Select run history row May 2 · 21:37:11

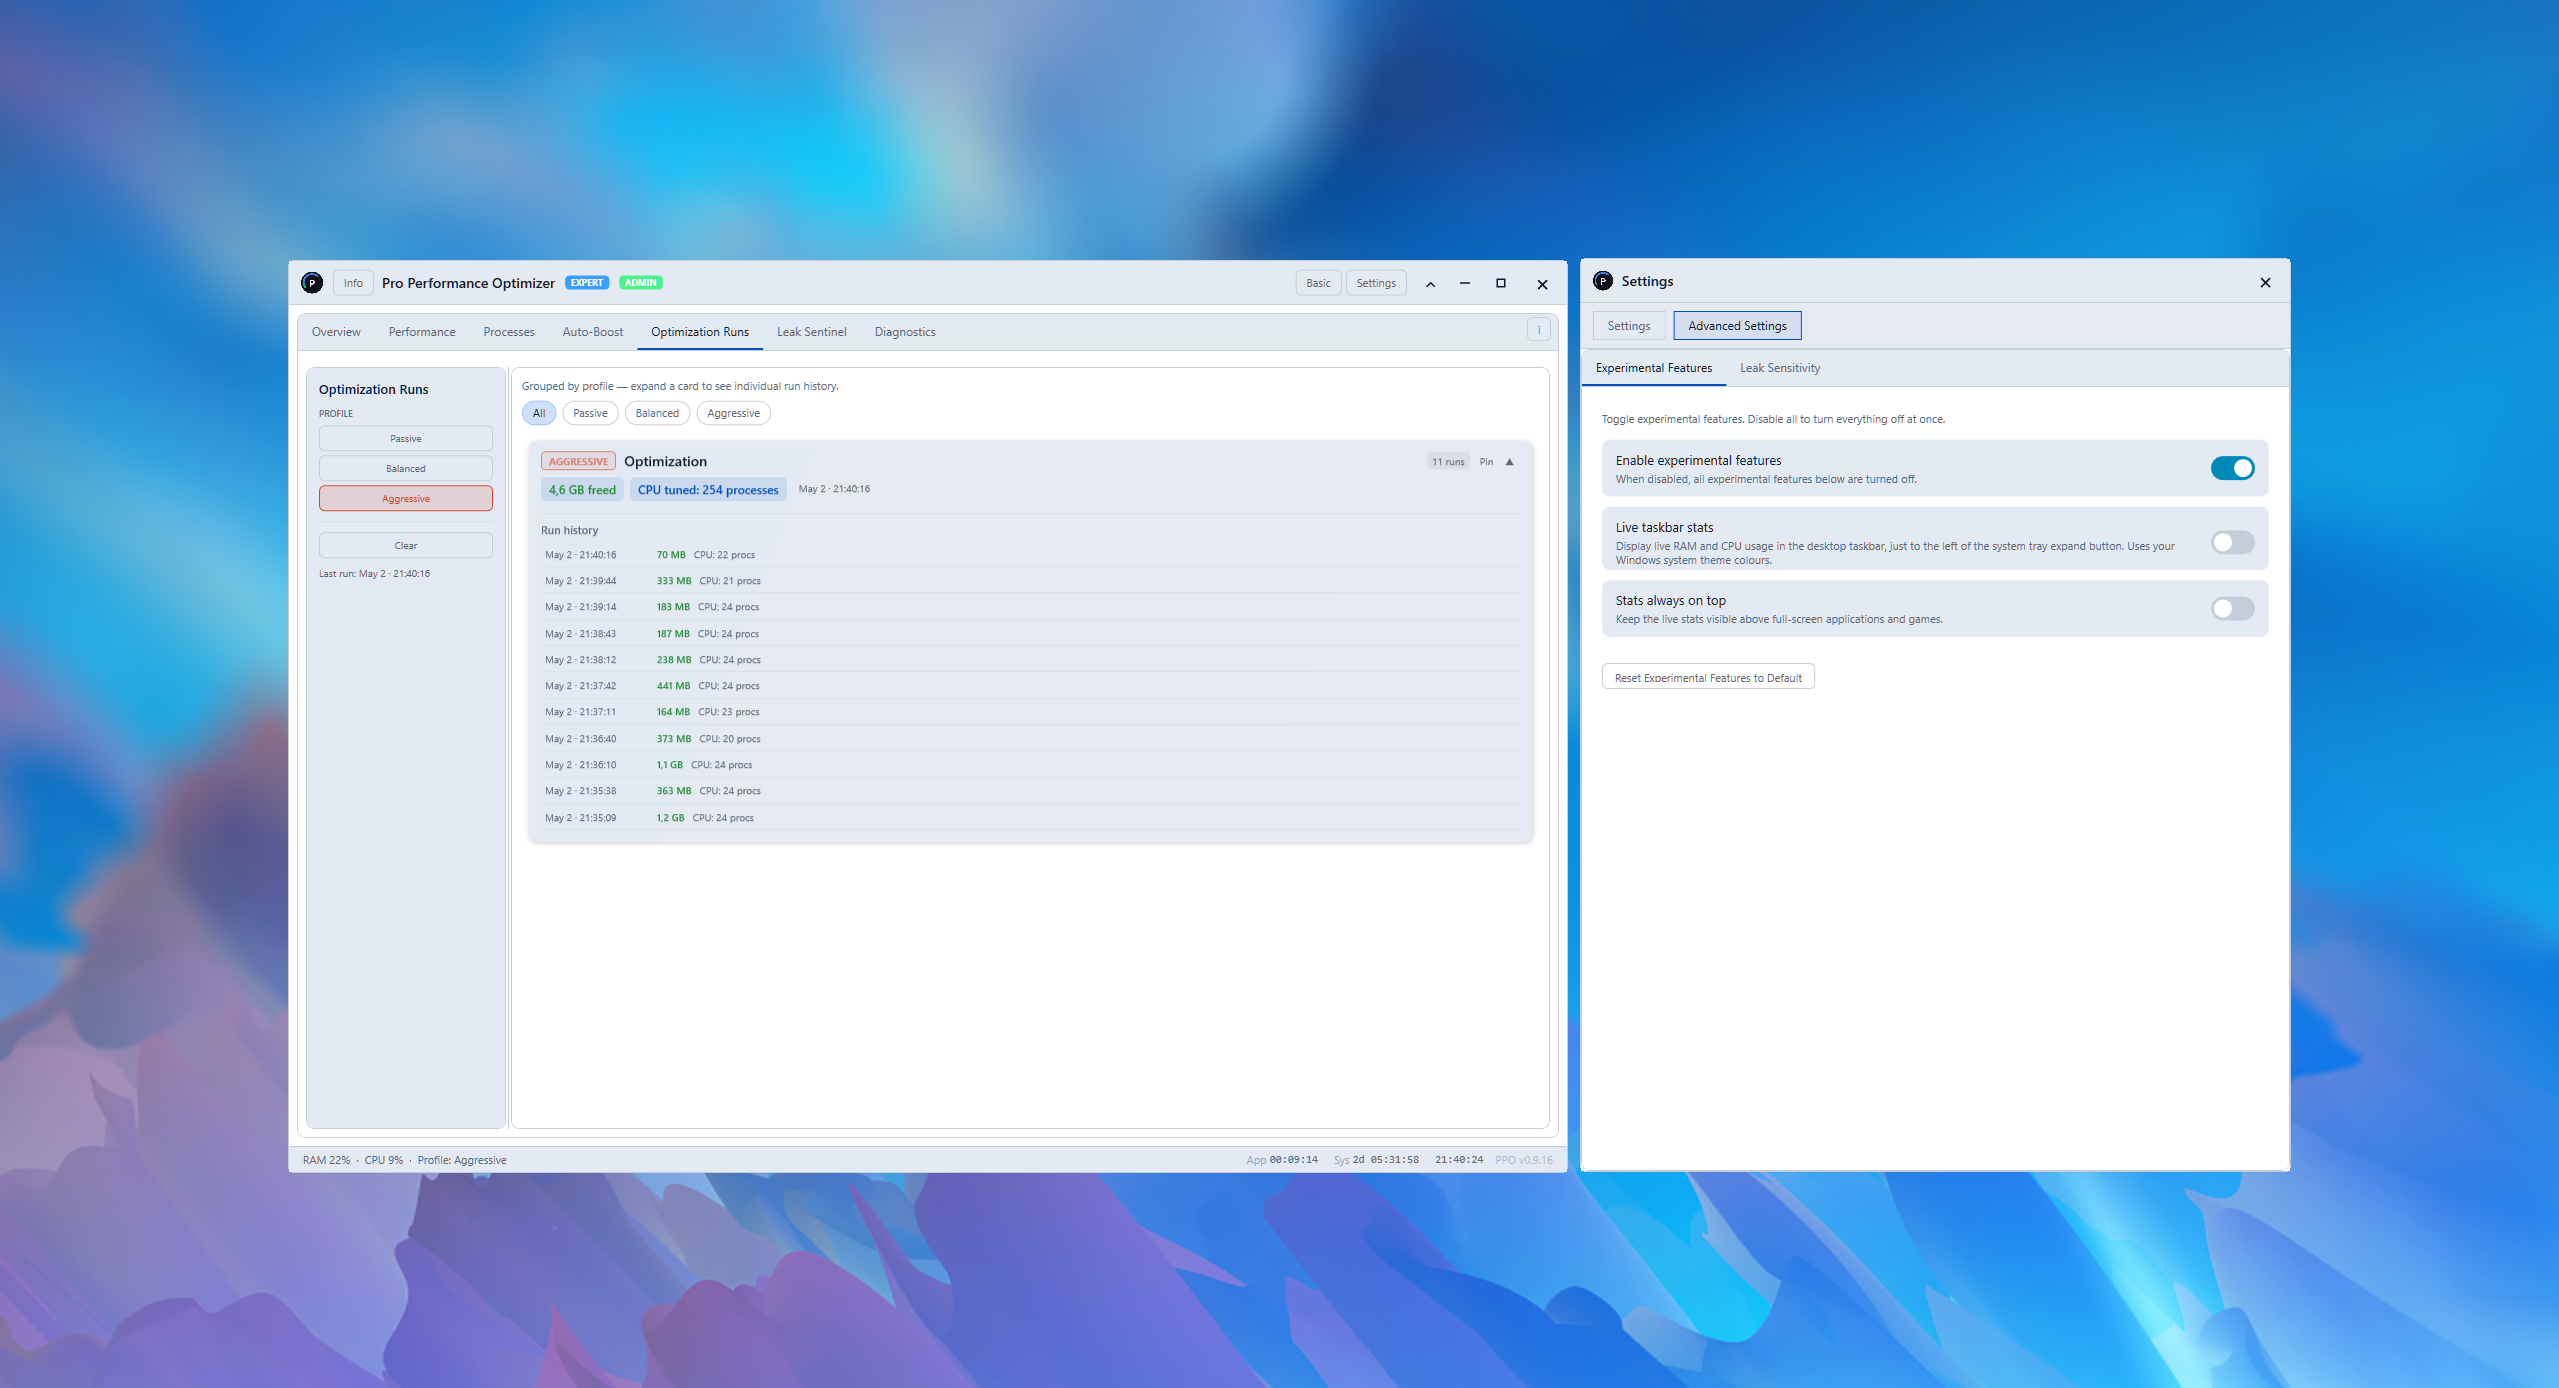1030,712
